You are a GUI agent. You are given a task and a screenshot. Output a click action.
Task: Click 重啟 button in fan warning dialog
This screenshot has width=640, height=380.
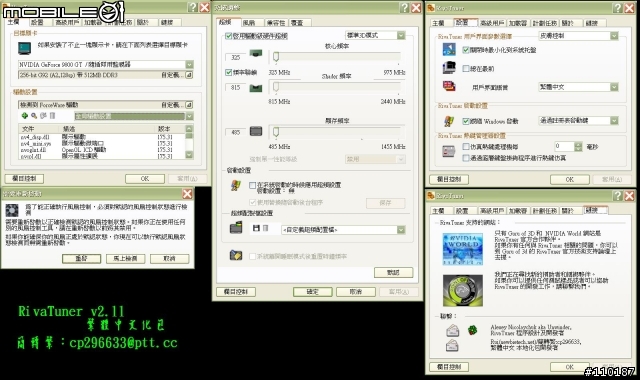click(x=82, y=258)
